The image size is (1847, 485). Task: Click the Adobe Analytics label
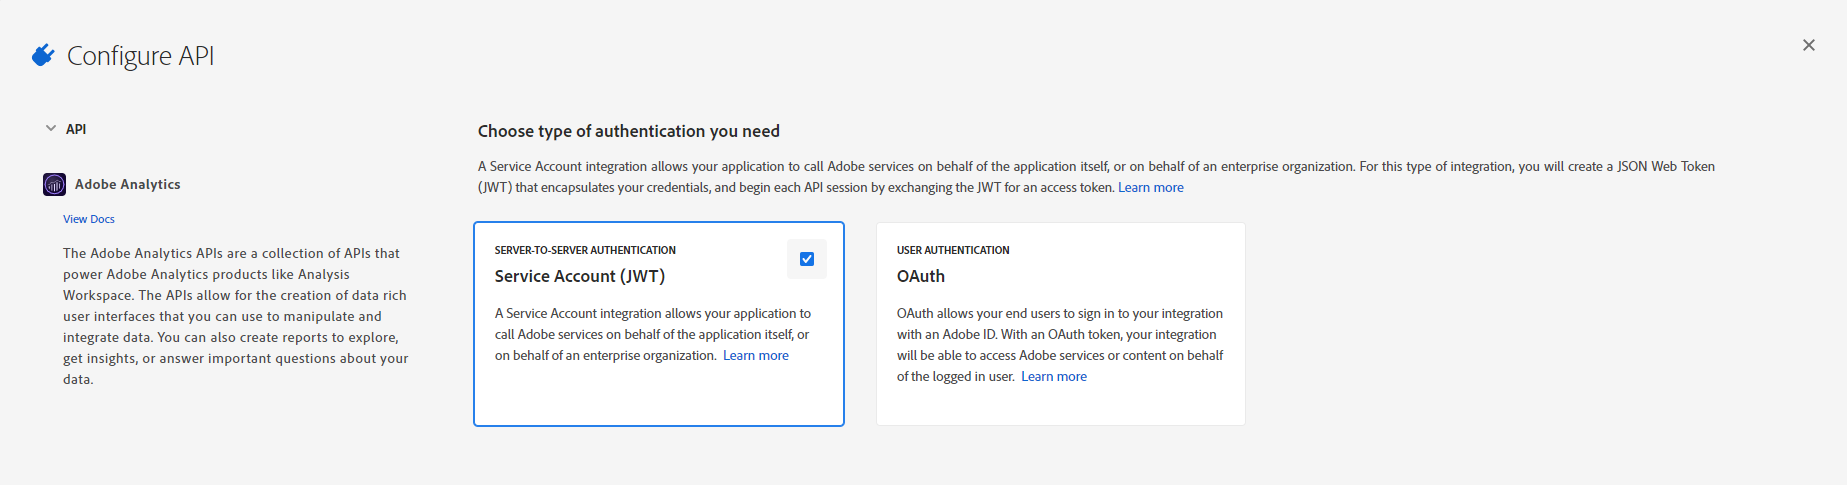128,184
